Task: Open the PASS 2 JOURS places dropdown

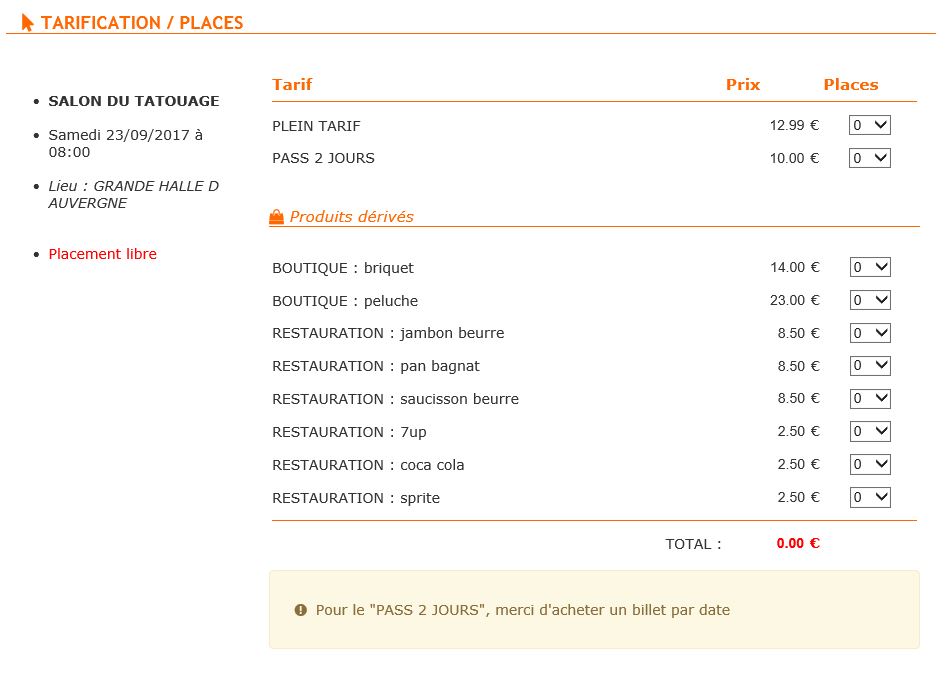Action: coord(869,158)
